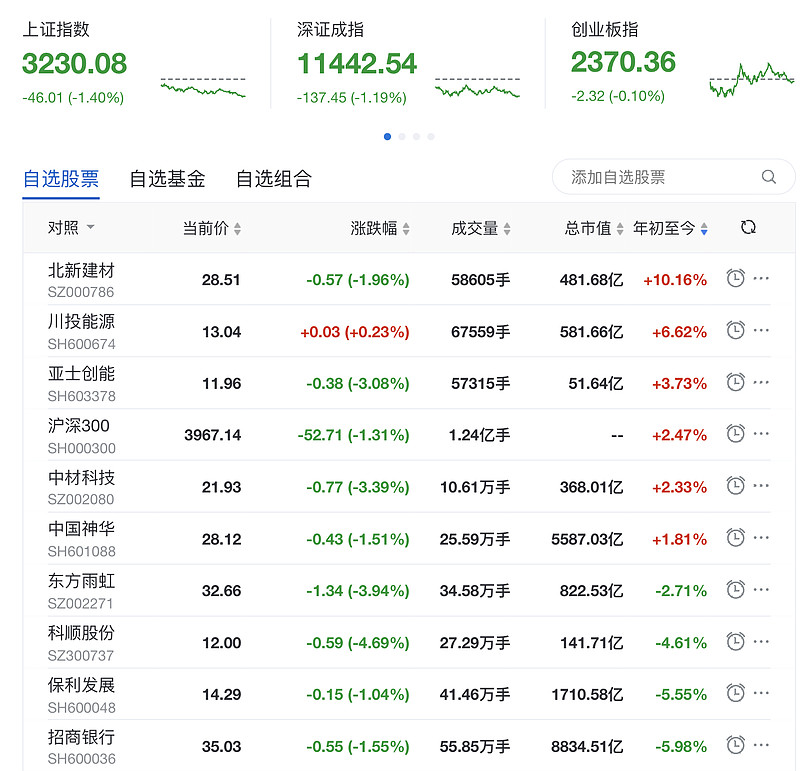This screenshot has width=800, height=771.
Task: Click 深证成指 mini trend chart
Action: [478, 87]
